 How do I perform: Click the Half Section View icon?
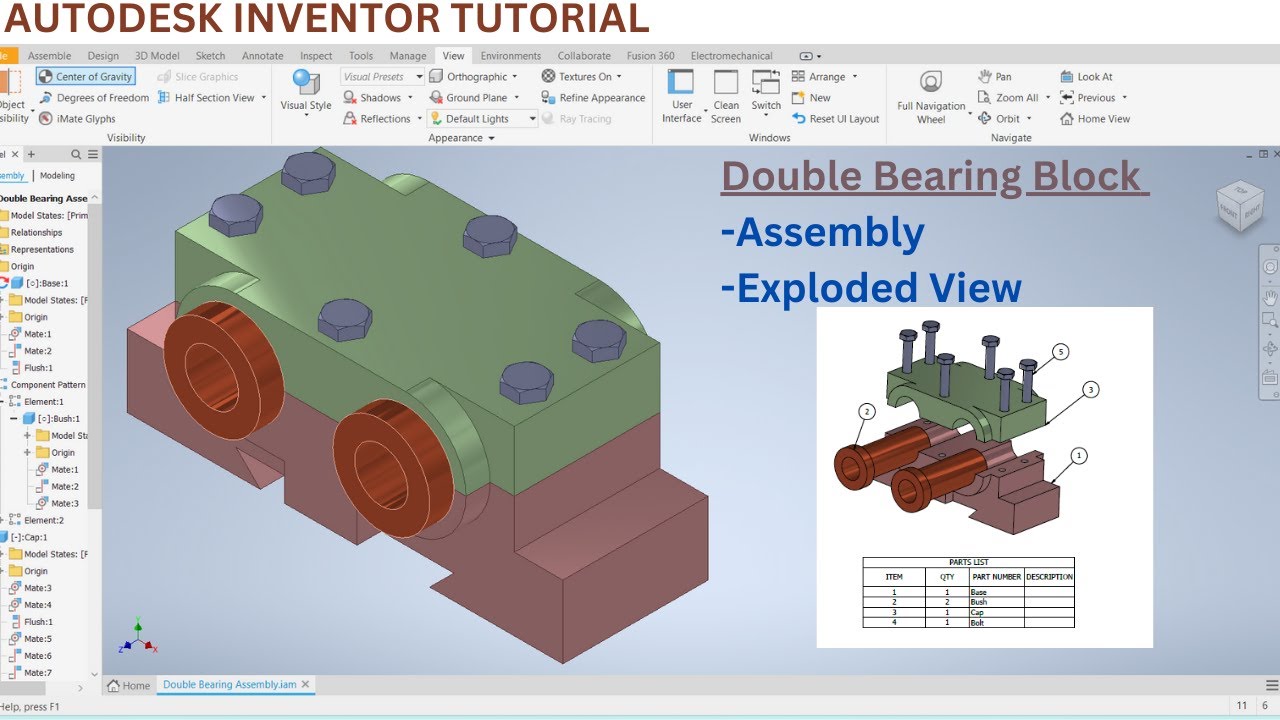click(x=165, y=98)
